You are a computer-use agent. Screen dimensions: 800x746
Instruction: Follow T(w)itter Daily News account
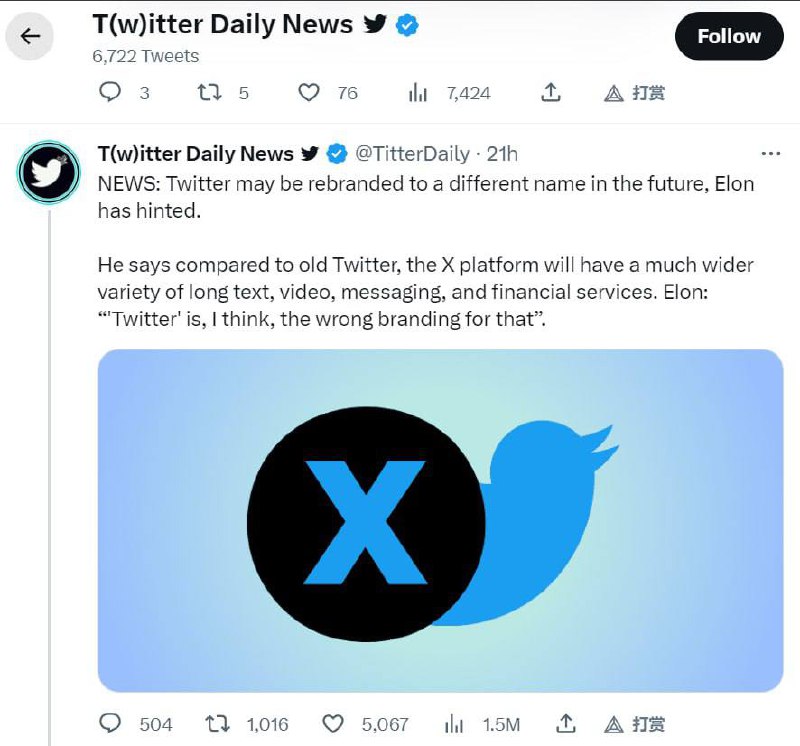[x=729, y=37]
